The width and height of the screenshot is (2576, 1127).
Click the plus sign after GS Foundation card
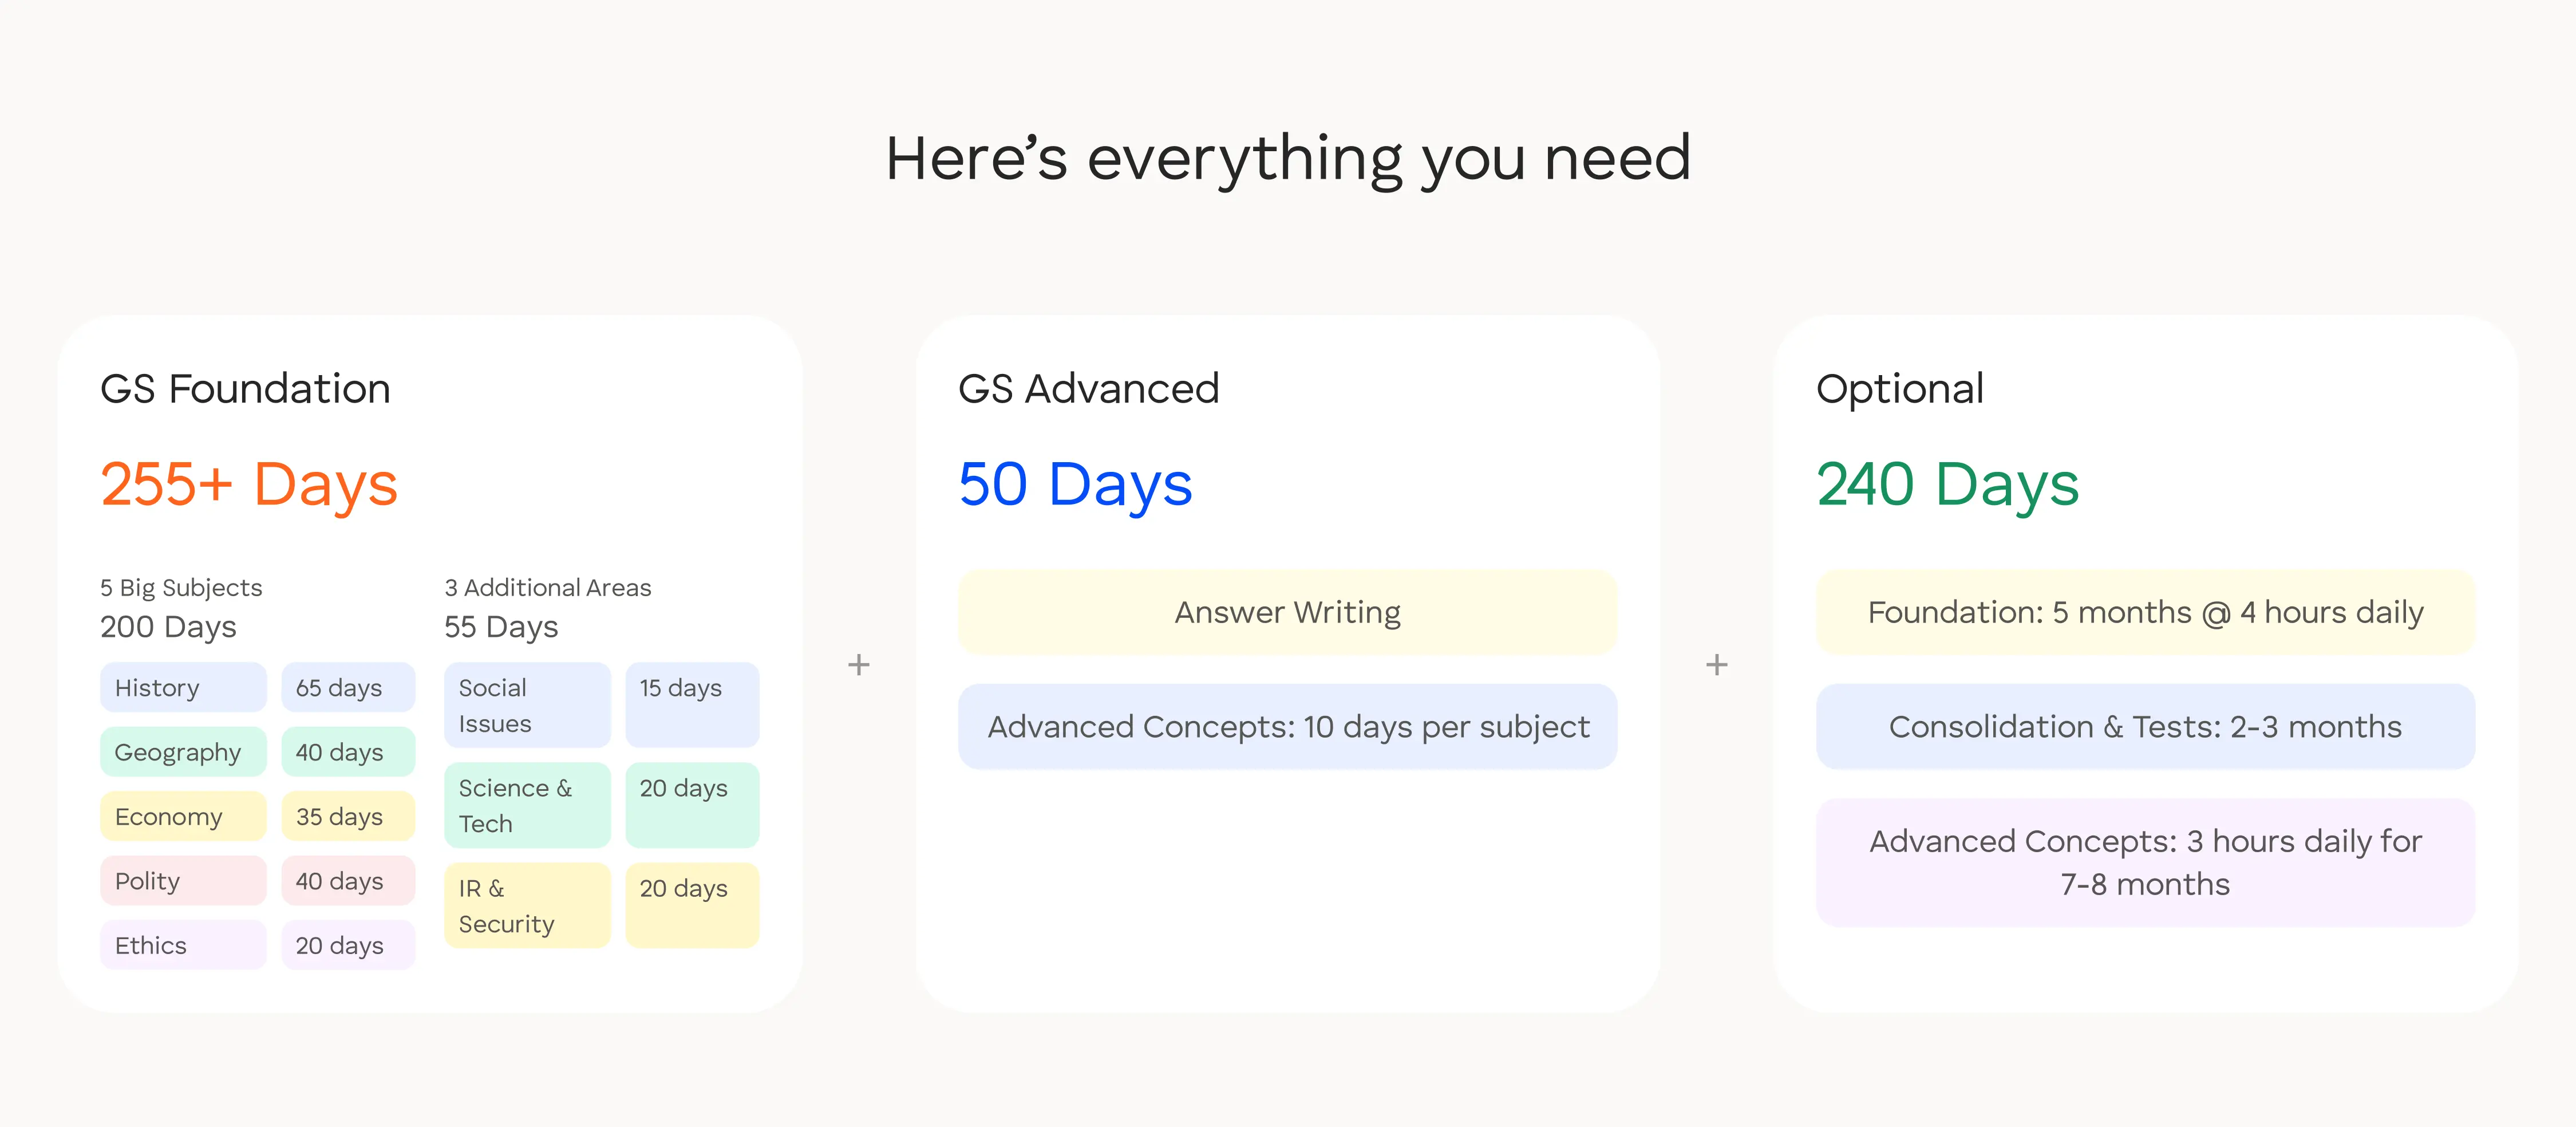click(x=858, y=665)
